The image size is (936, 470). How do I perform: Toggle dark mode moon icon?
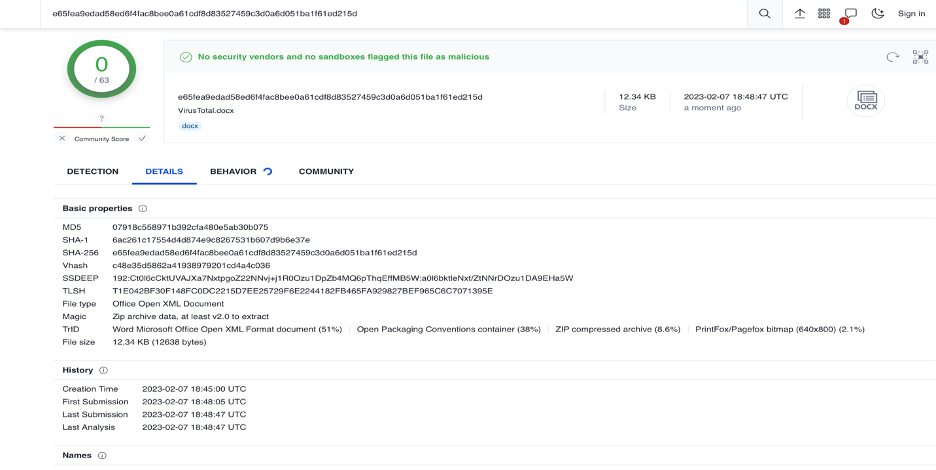(x=878, y=14)
